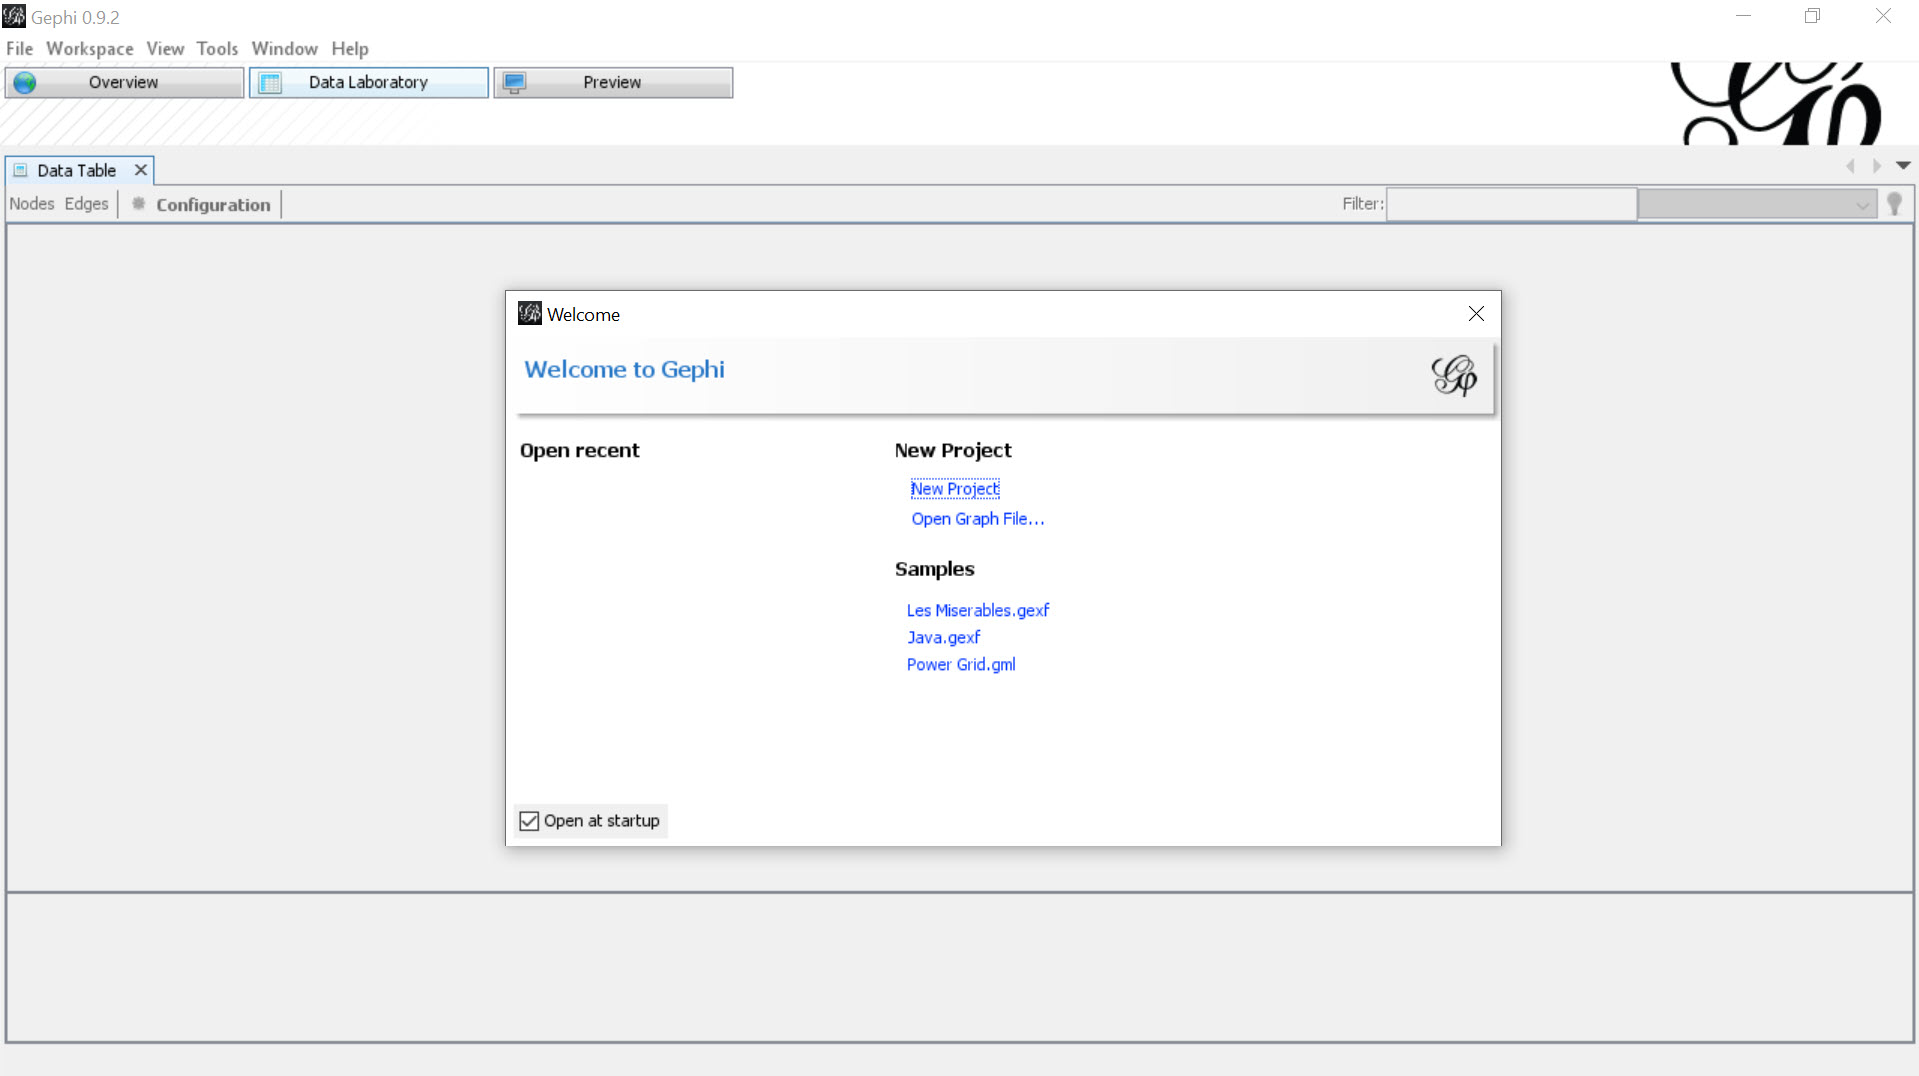Screen dimensions: 1919x1076
Task: Click the Welcome dialog title icon
Action: [x=530, y=314]
